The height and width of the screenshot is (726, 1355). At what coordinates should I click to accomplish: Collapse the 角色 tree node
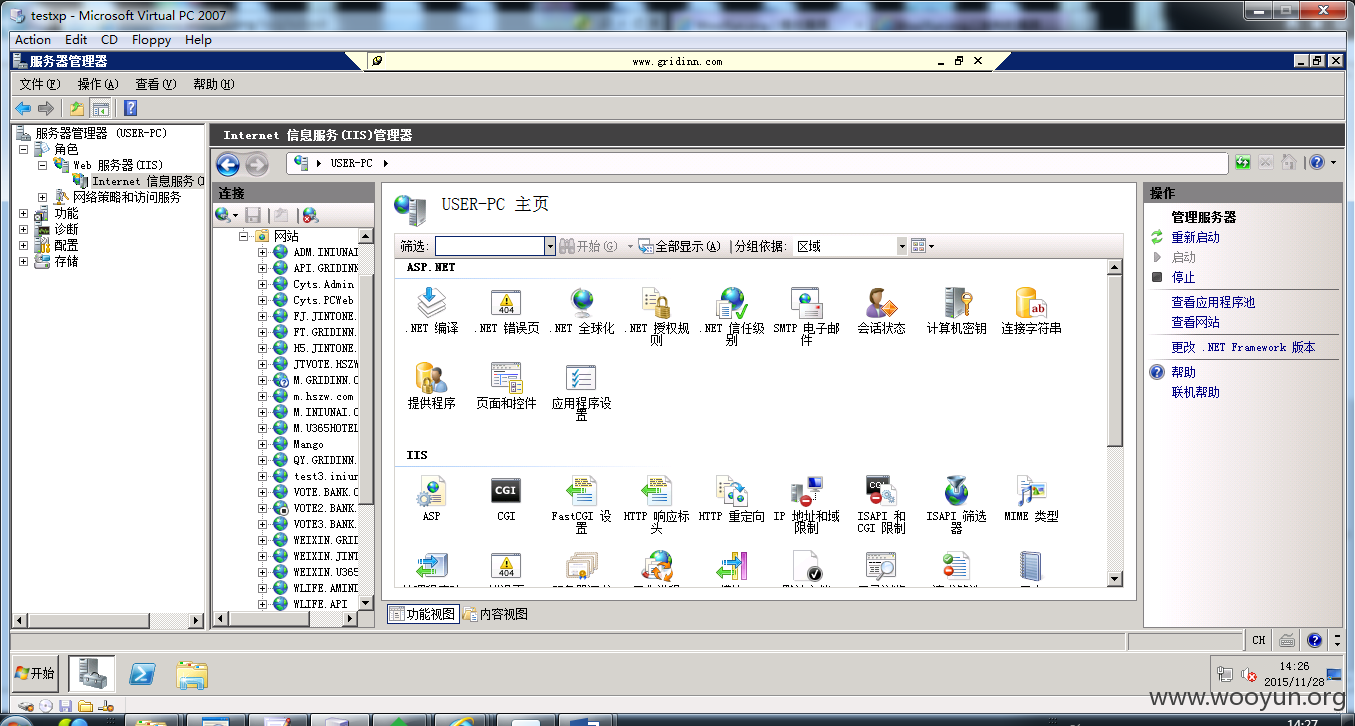24,149
